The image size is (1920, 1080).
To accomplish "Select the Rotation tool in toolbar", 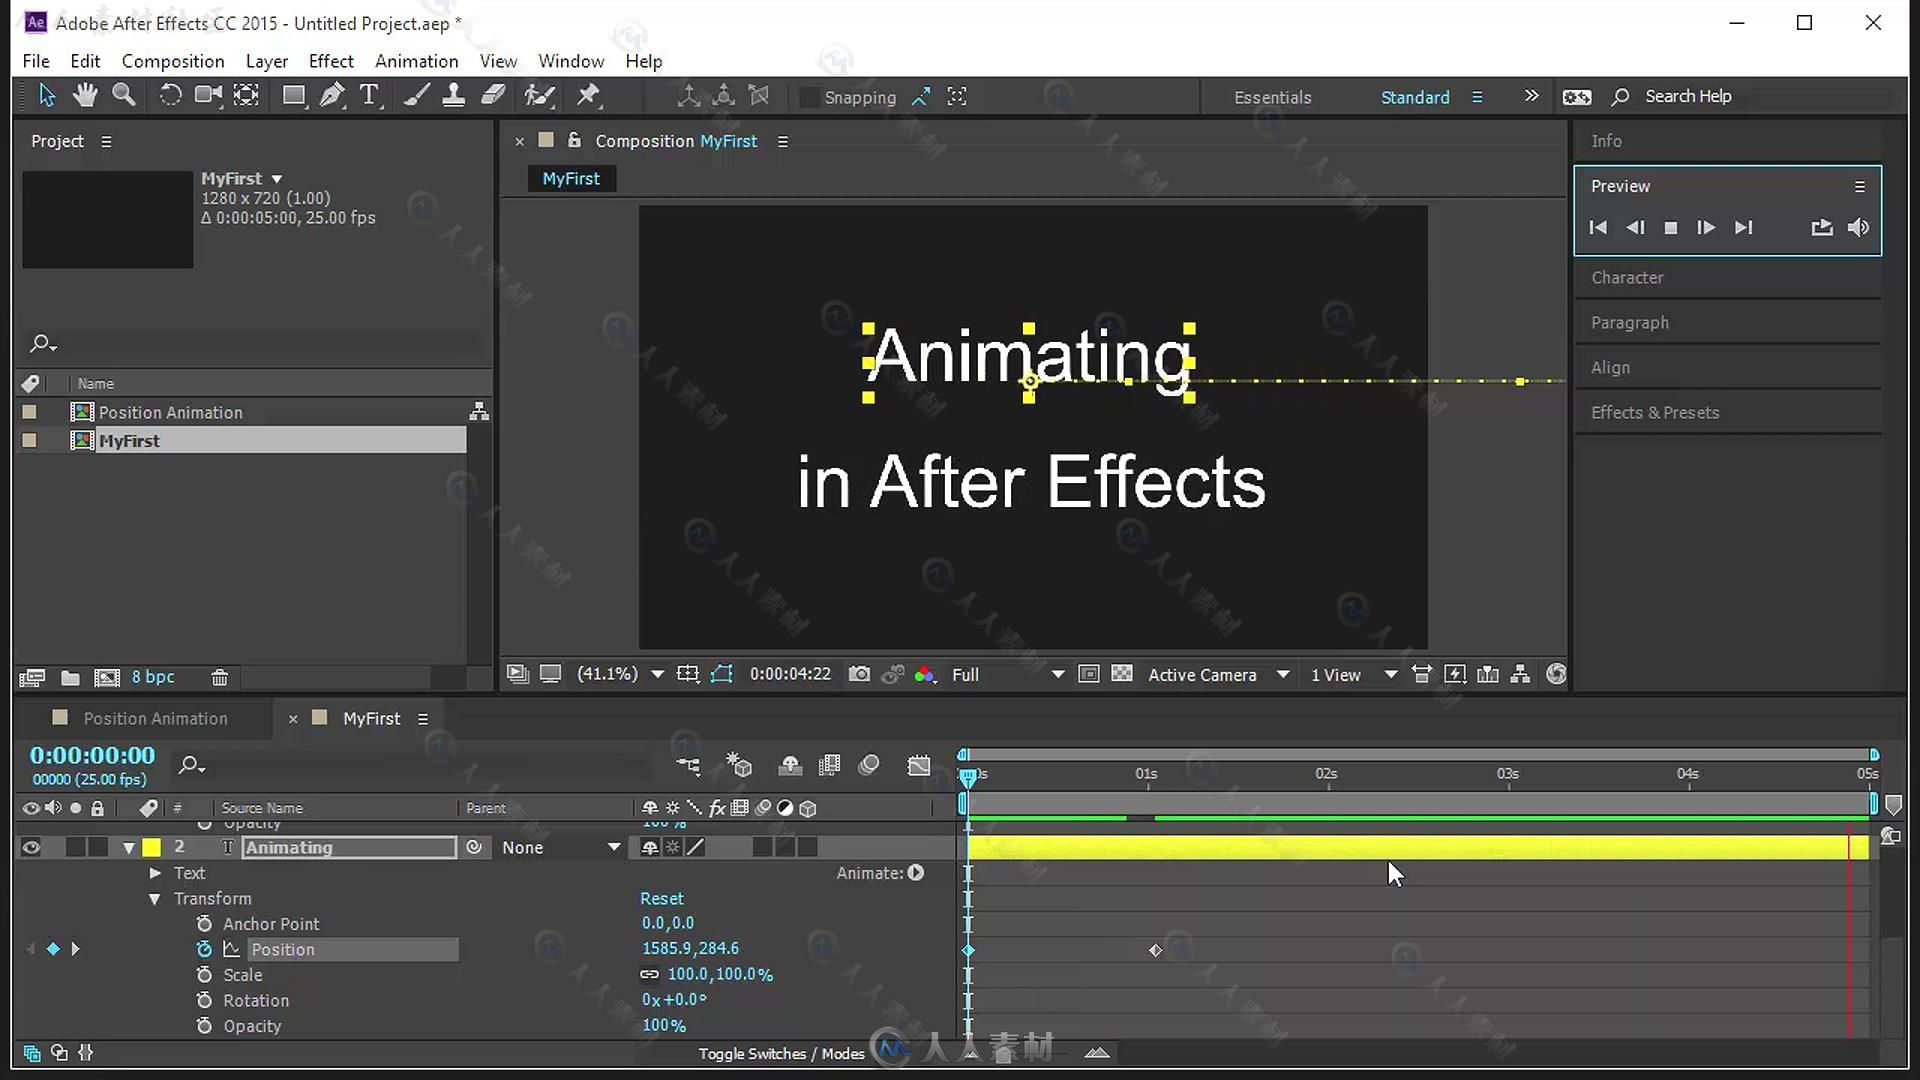I will [169, 95].
